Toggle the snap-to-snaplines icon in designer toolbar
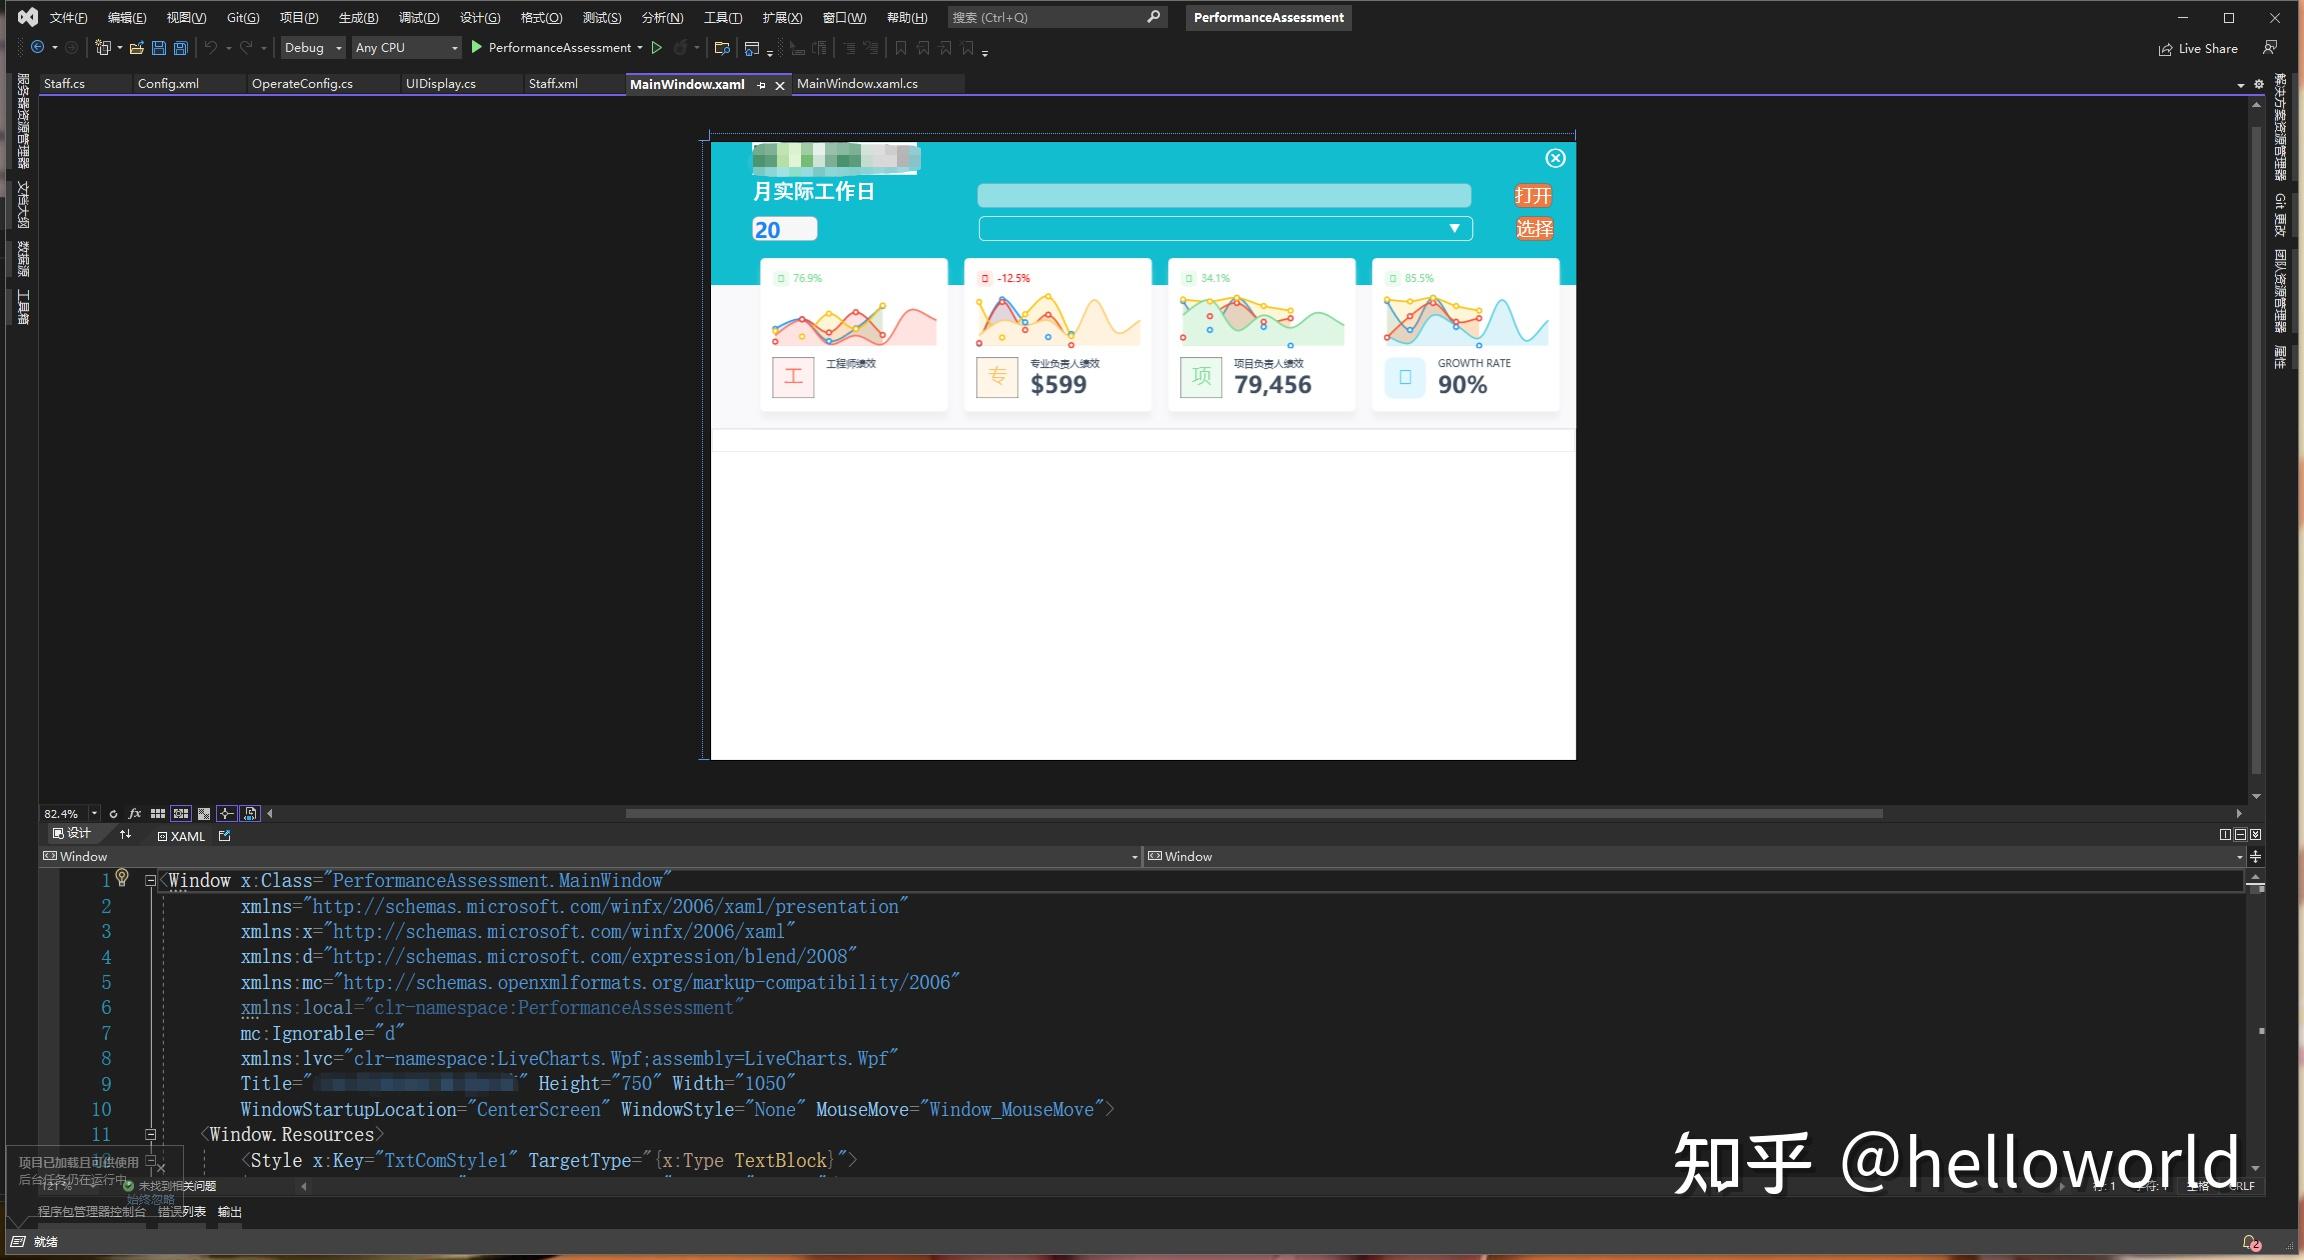Image resolution: width=2304 pixels, height=1260 pixels. [226, 814]
